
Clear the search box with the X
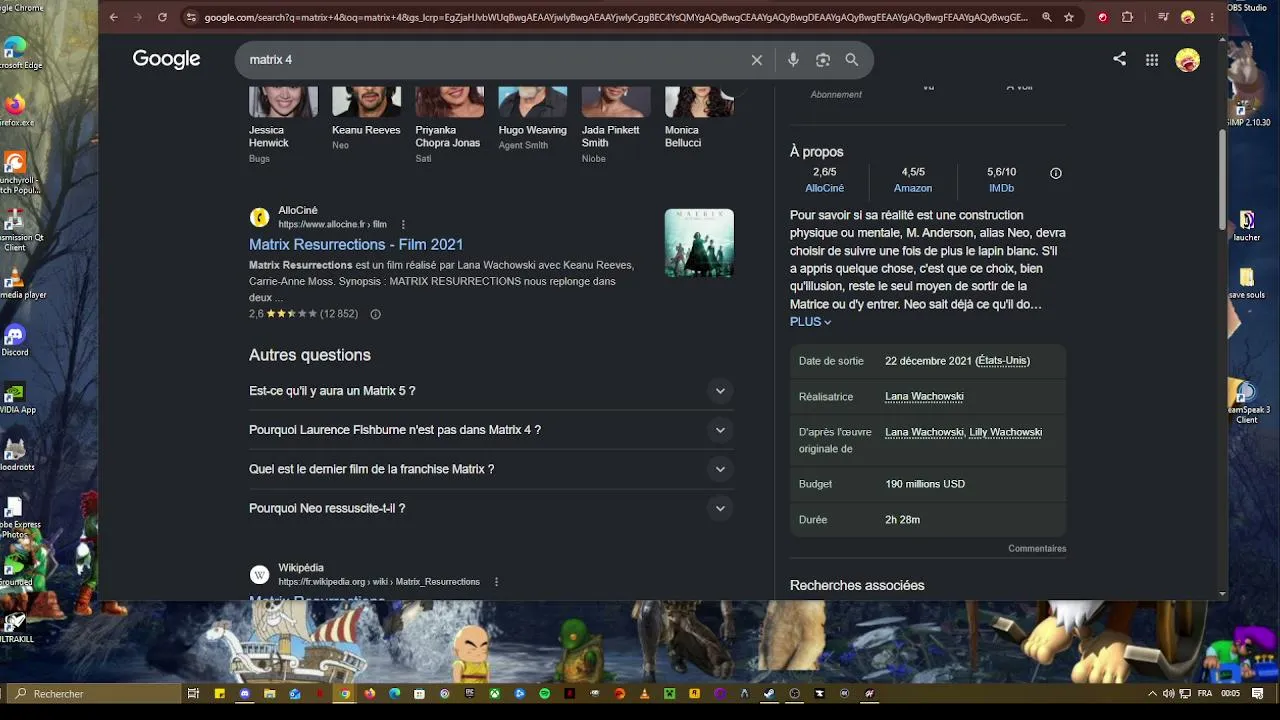coord(757,60)
